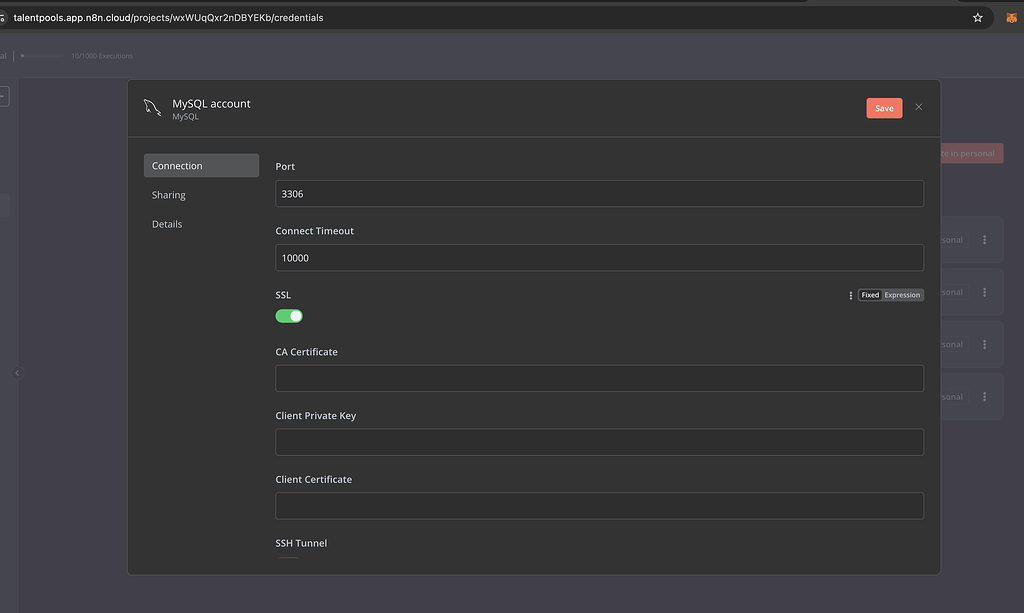Viewport: 1024px width, 613px height.
Task: Click inside the Port input field
Action: pyautogui.click(x=599, y=193)
